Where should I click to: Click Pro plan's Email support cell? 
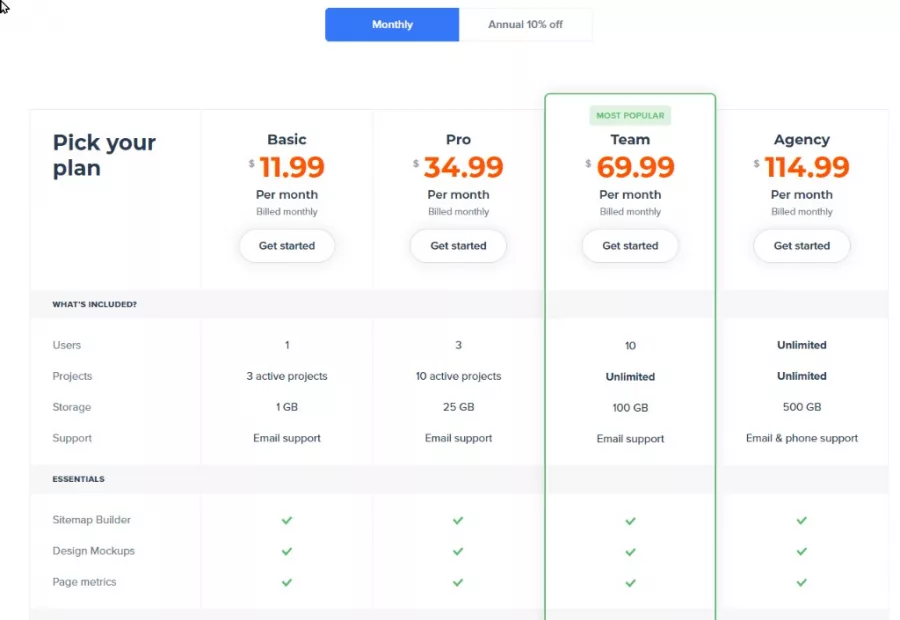[458, 438]
